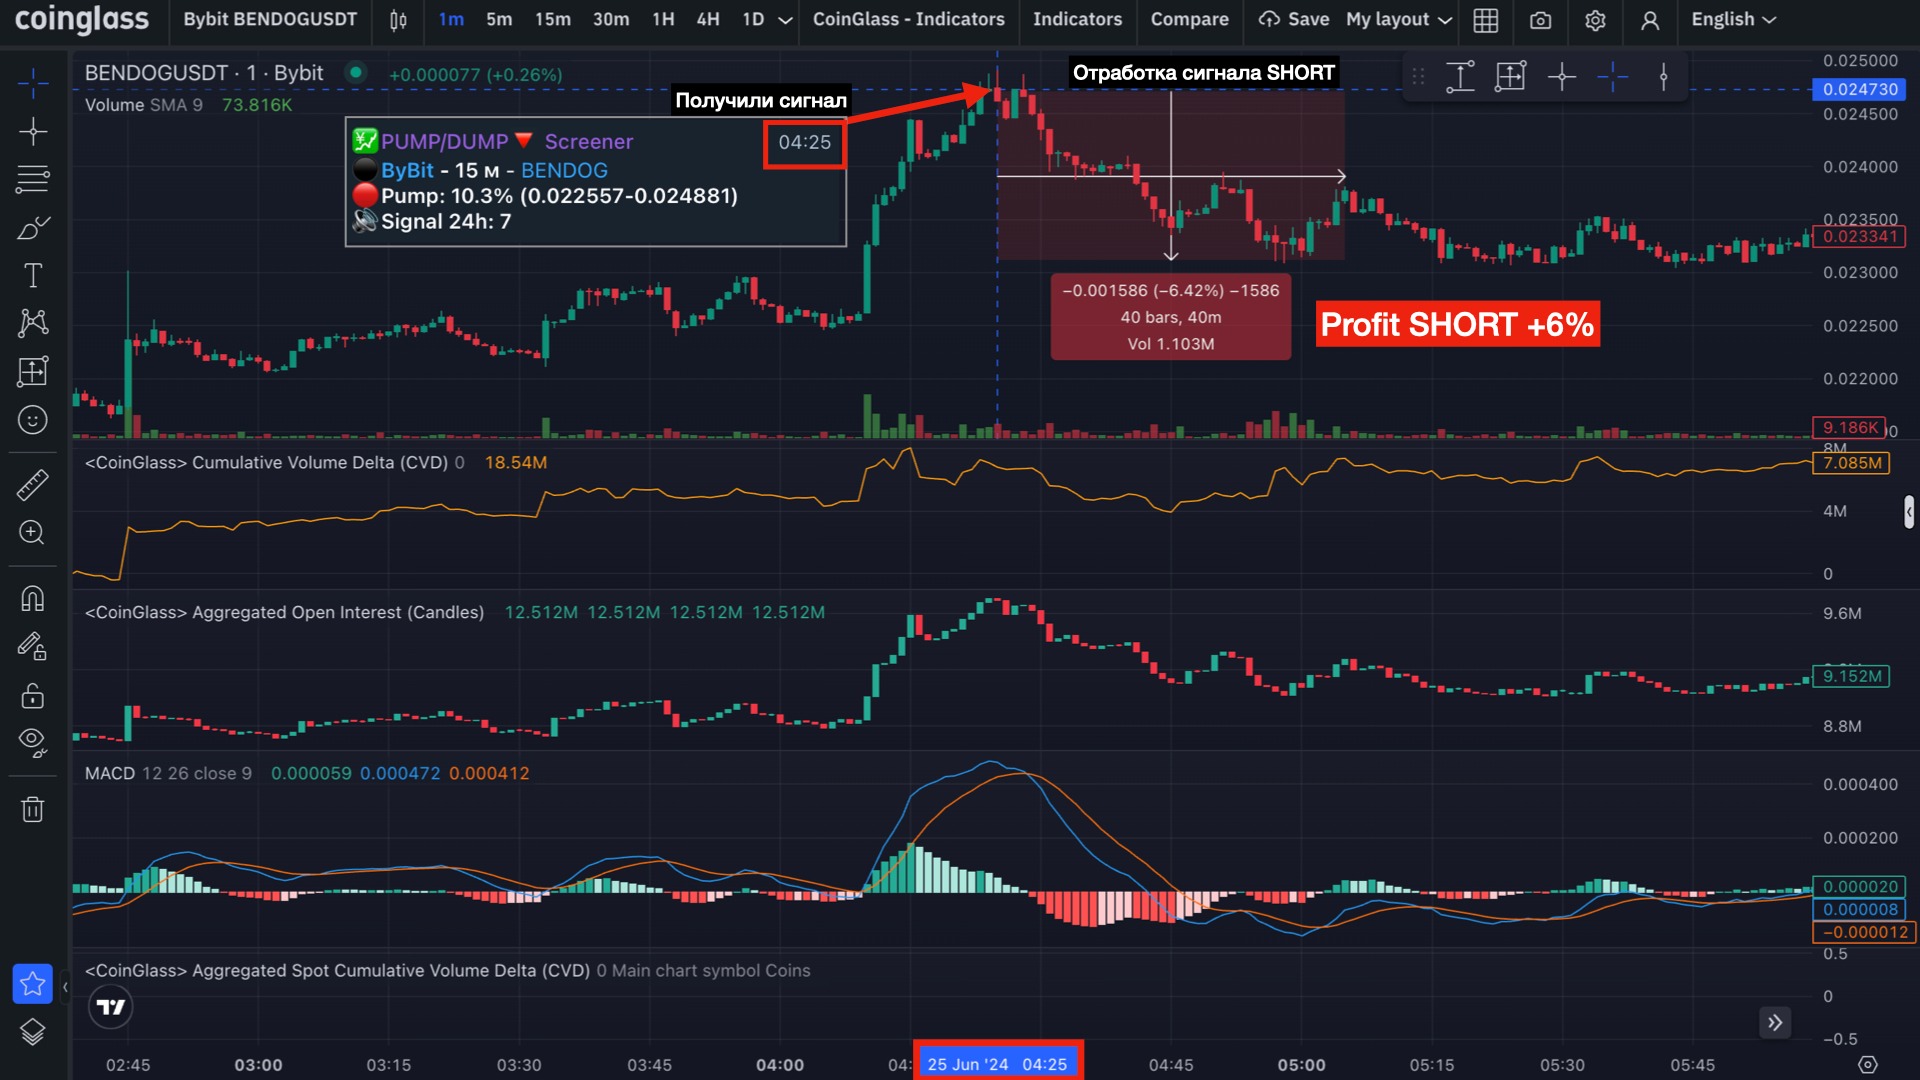Take chart snapshot with camera icon
The image size is (1920, 1080).
click(x=1540, y=20)
